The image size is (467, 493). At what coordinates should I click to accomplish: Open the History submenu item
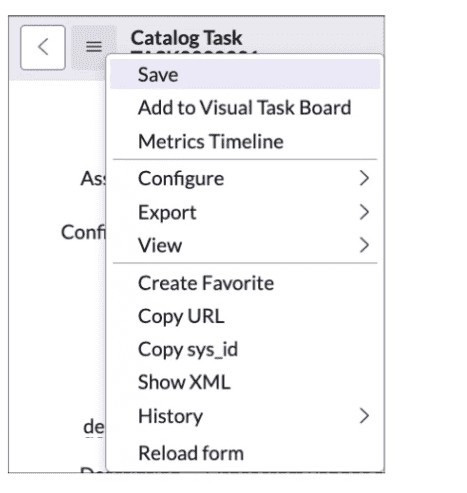[245, 416]
